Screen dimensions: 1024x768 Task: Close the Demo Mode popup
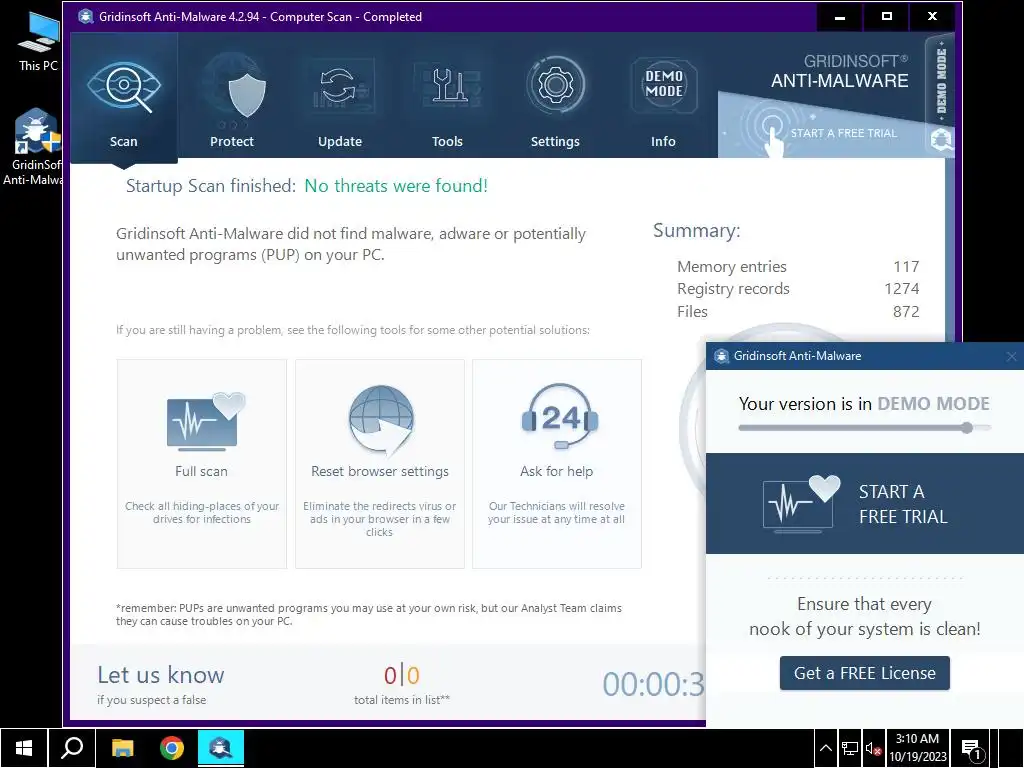1012,356
